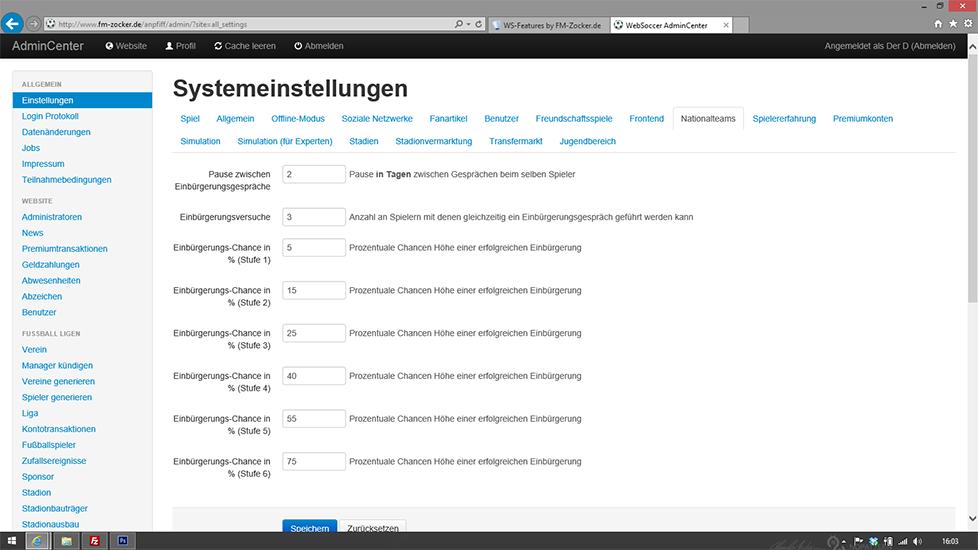
Task: Click Abmelden with the power icon
Action: 319,46
